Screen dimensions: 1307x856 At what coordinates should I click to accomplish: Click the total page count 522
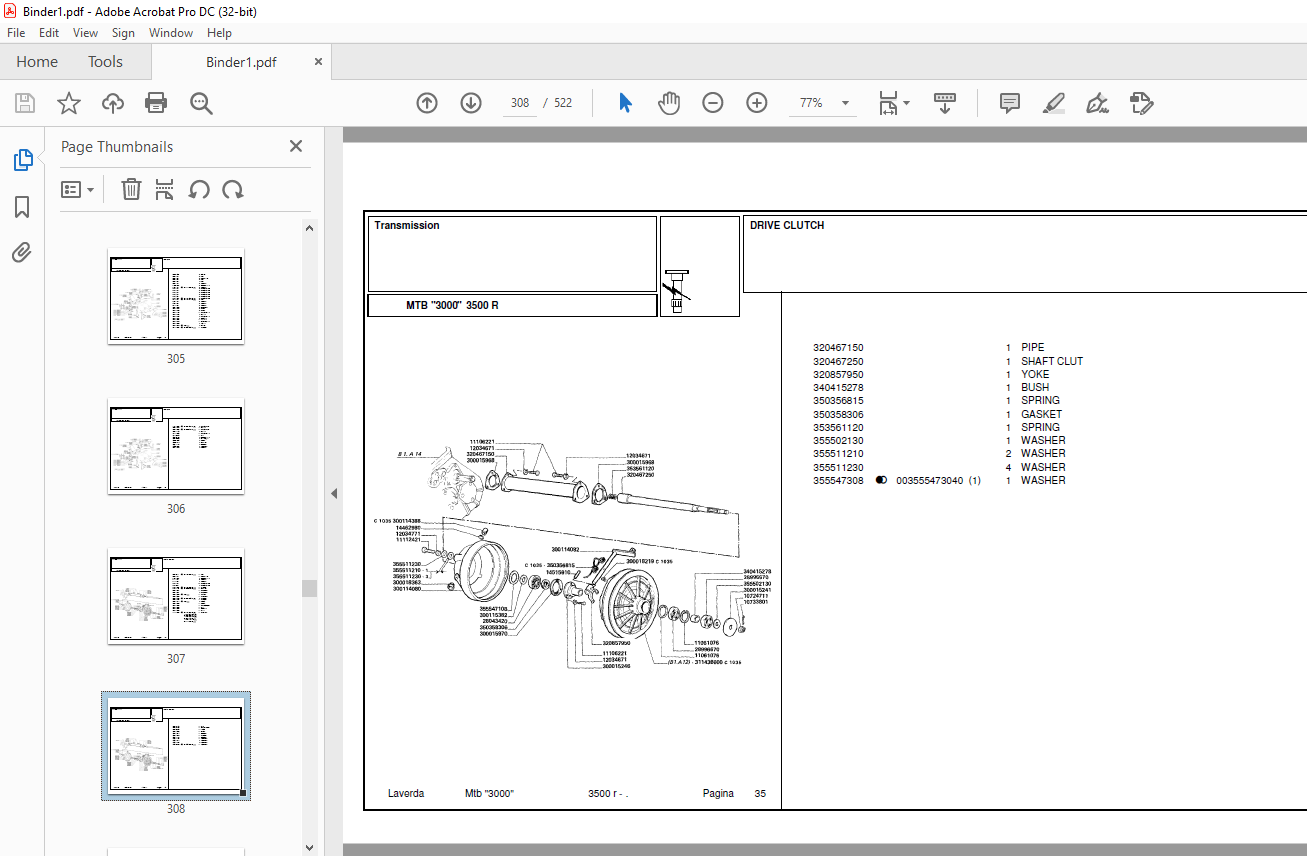[x=563, y=103]
